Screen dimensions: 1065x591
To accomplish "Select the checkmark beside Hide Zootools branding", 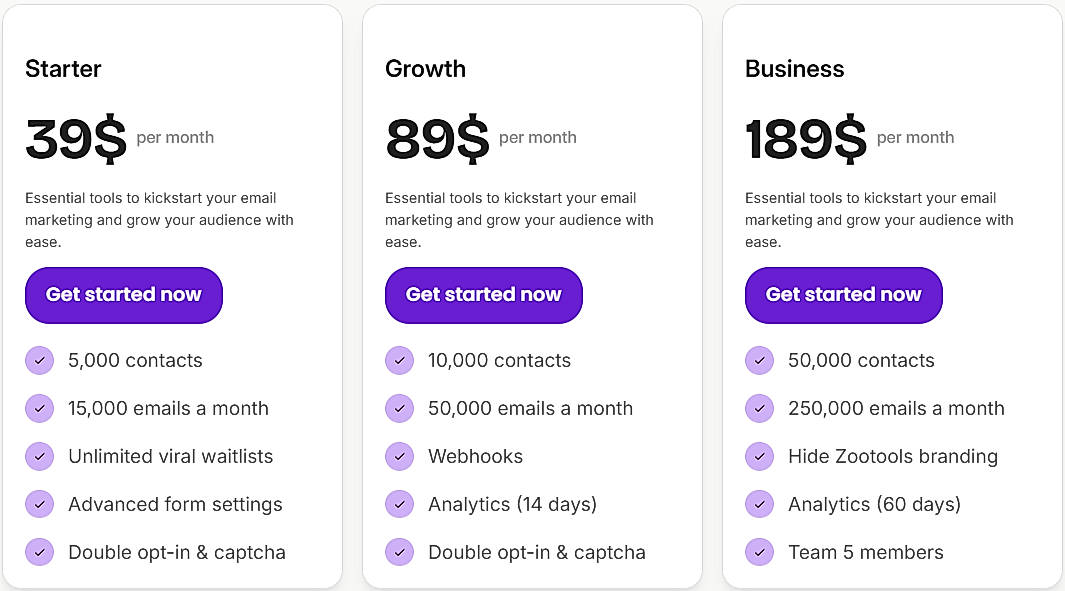I will [x=759, y=456].
